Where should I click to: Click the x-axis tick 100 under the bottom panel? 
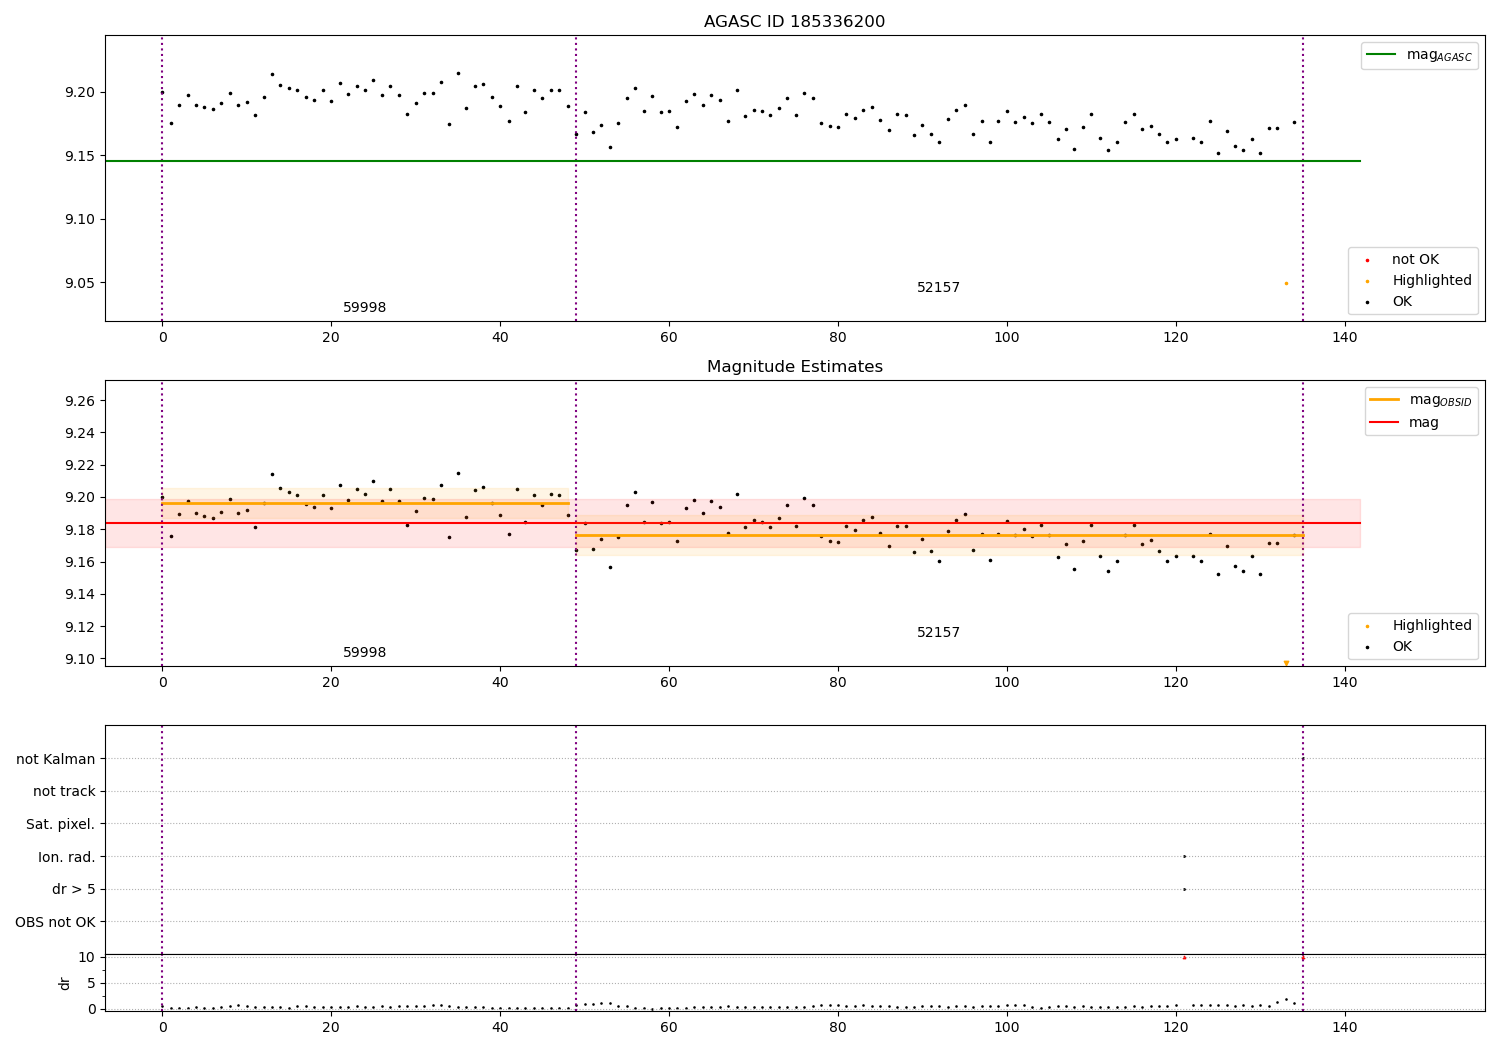(1006, 1026)
